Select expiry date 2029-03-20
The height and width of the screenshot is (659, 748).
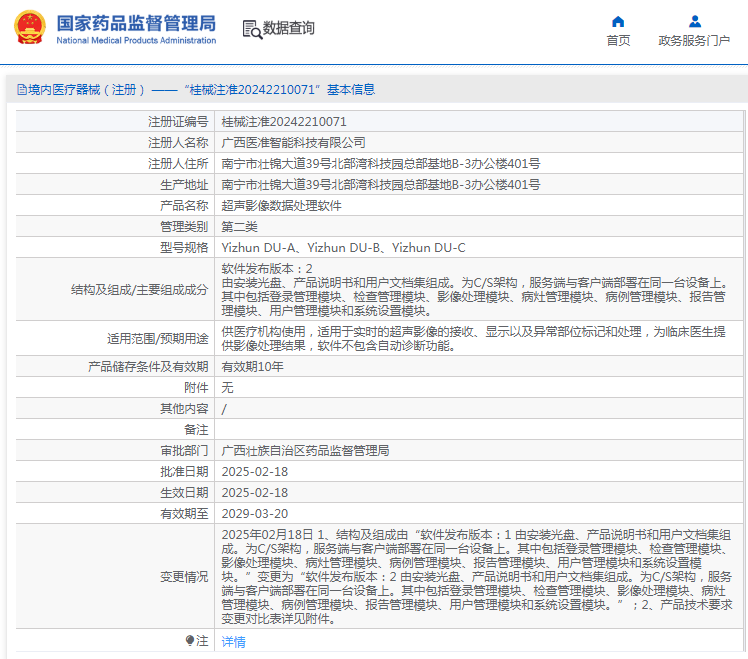click(255, 513)
